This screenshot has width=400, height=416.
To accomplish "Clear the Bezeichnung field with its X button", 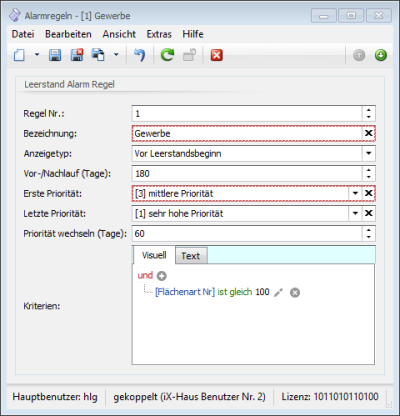I will tap(368, 133).
